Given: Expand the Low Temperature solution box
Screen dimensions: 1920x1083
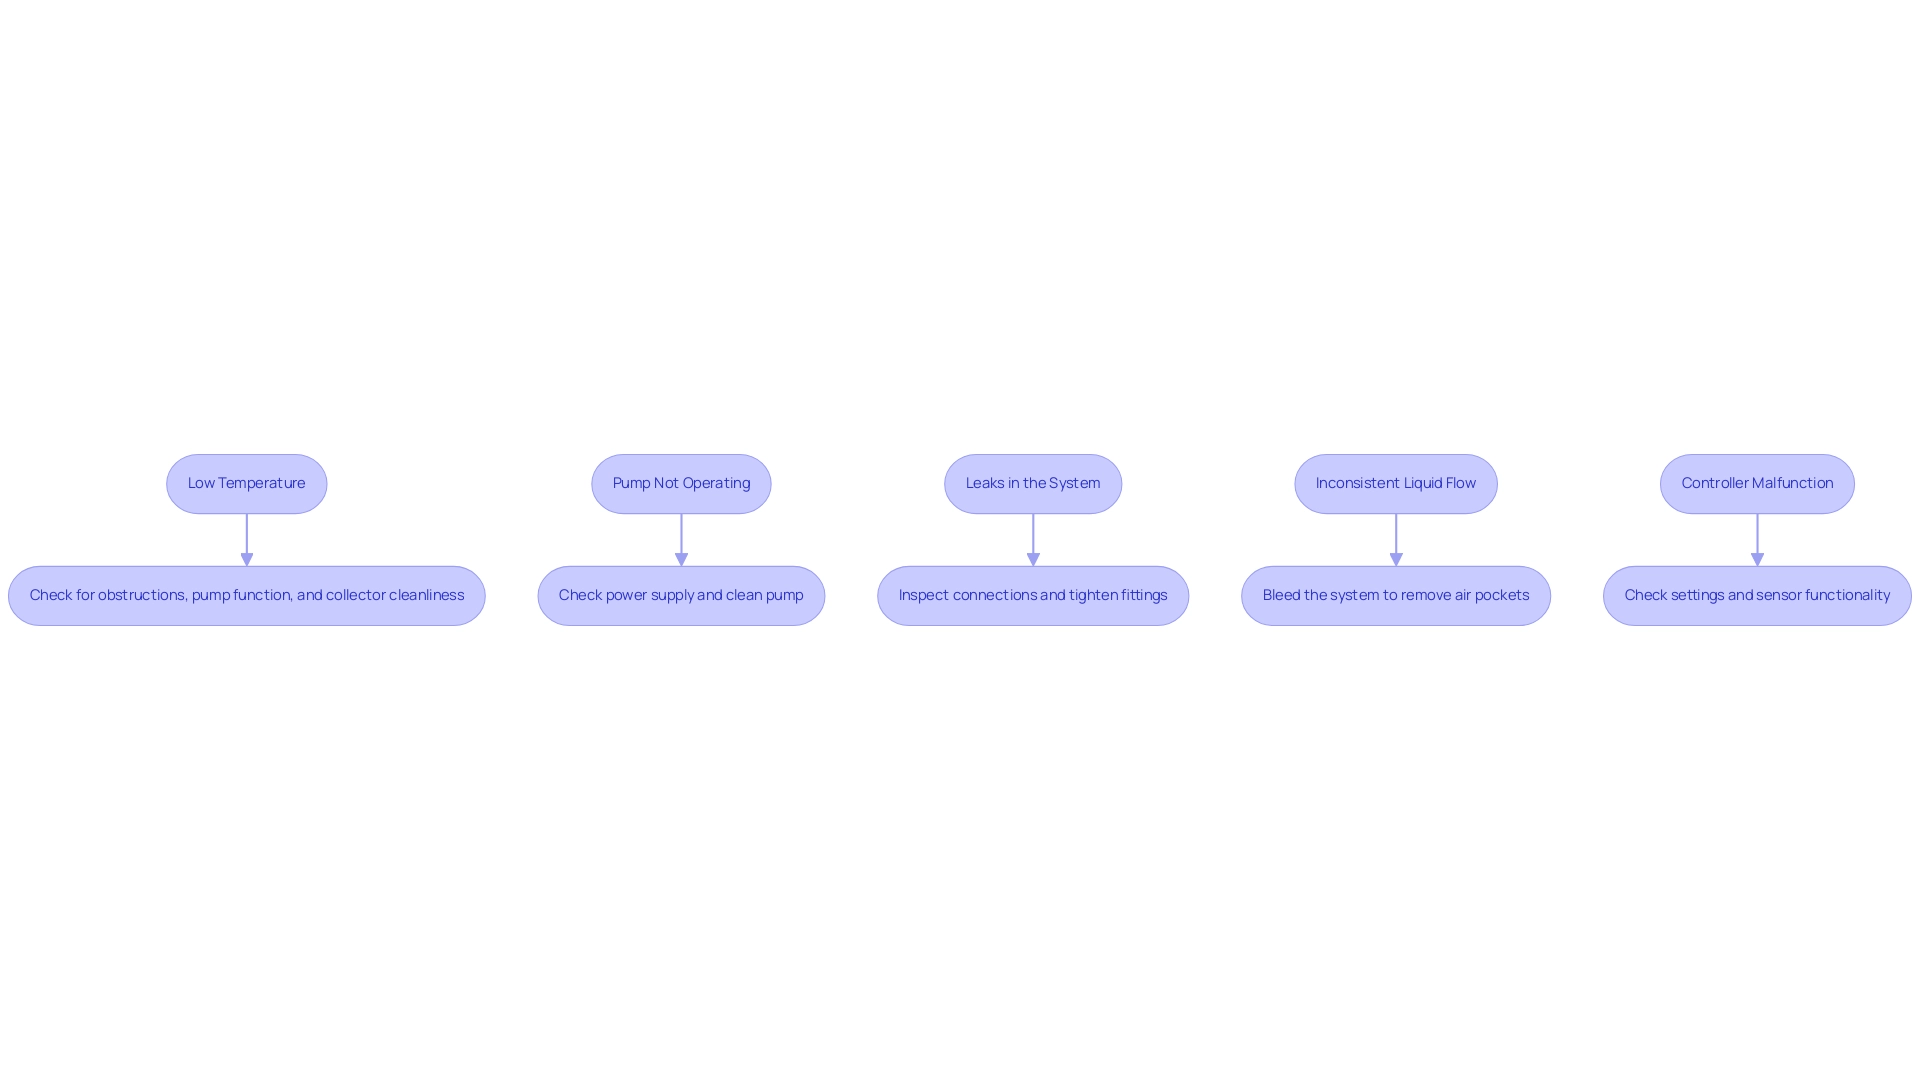Looking at the screenshot, I should pyautogui.click(x=247, y=595).
